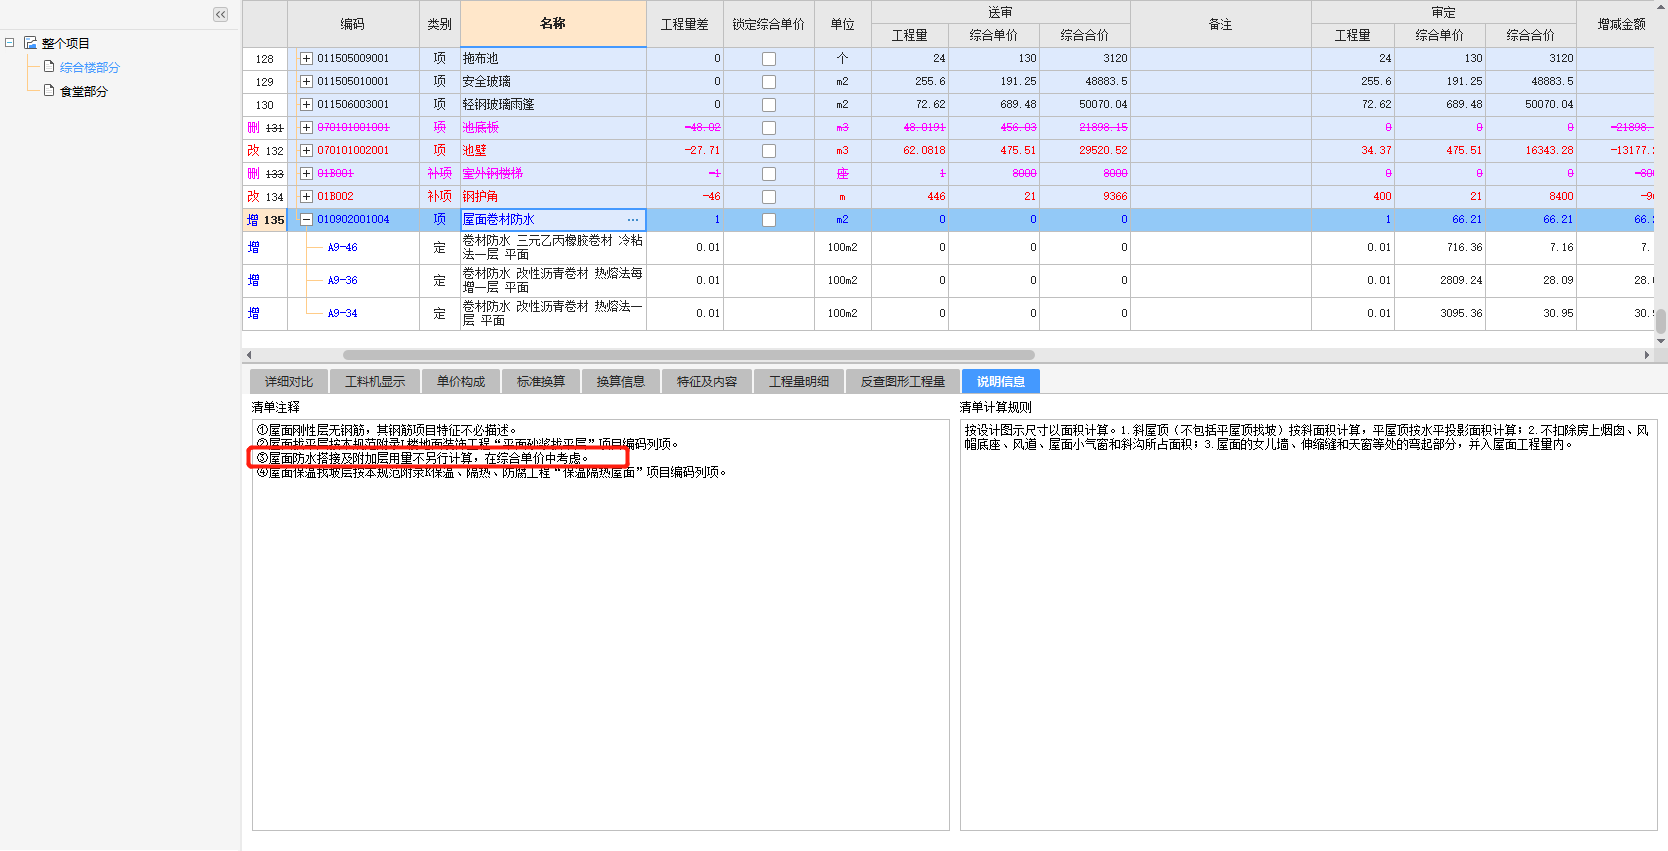
Task: Toggle 锁定综合单价 checkbox for 安全玻璃
Action: tap(769, 82)
